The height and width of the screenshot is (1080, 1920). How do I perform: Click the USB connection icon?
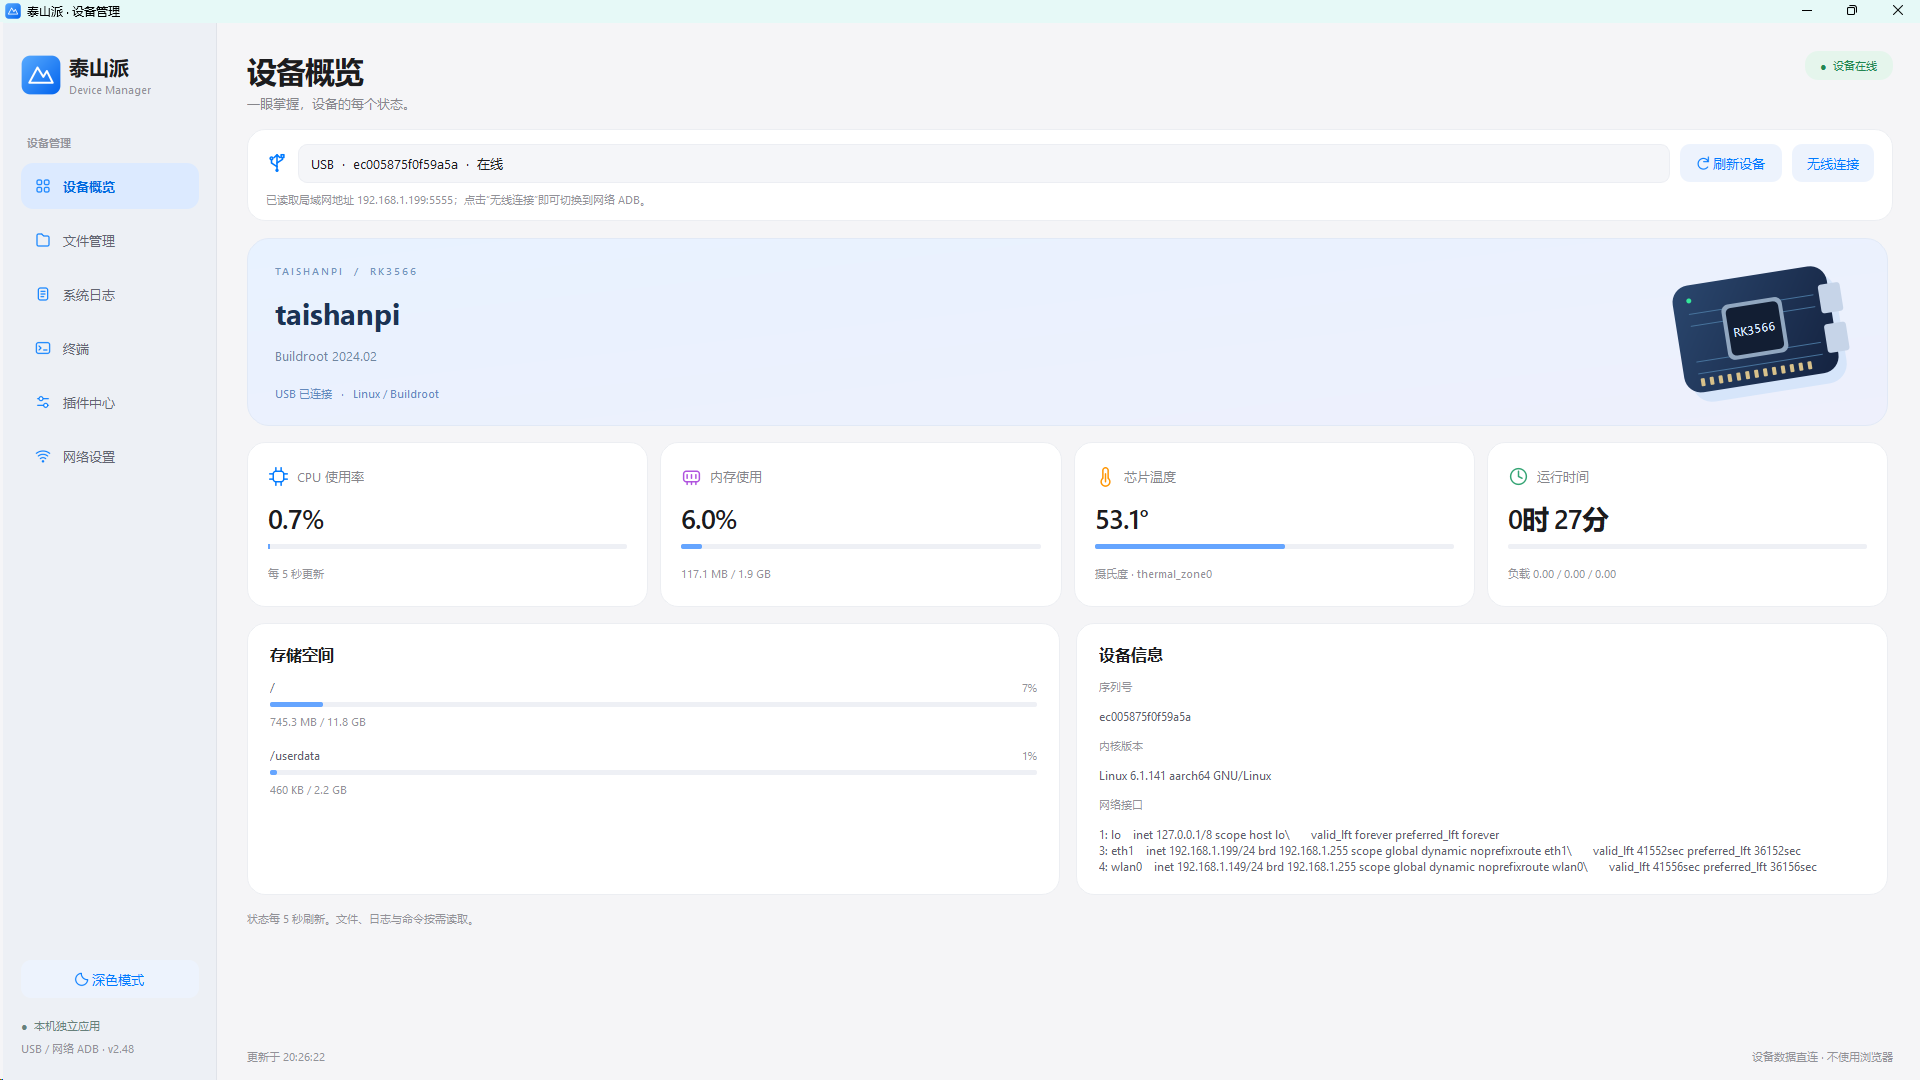(277, 162)
